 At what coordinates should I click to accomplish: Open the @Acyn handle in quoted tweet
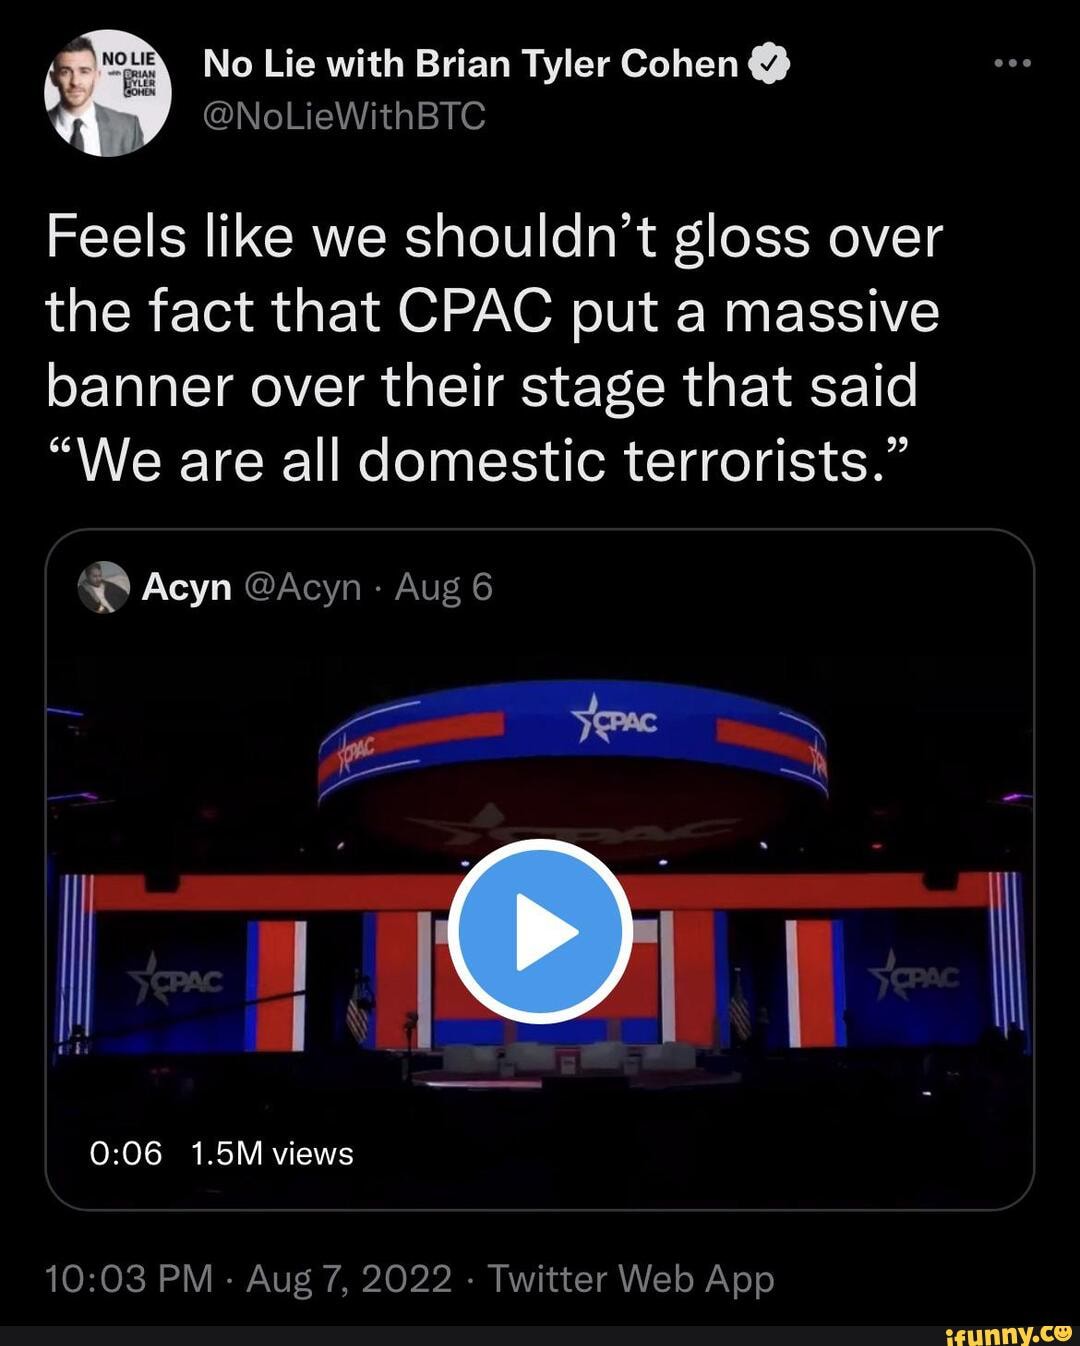coord(301,587)
